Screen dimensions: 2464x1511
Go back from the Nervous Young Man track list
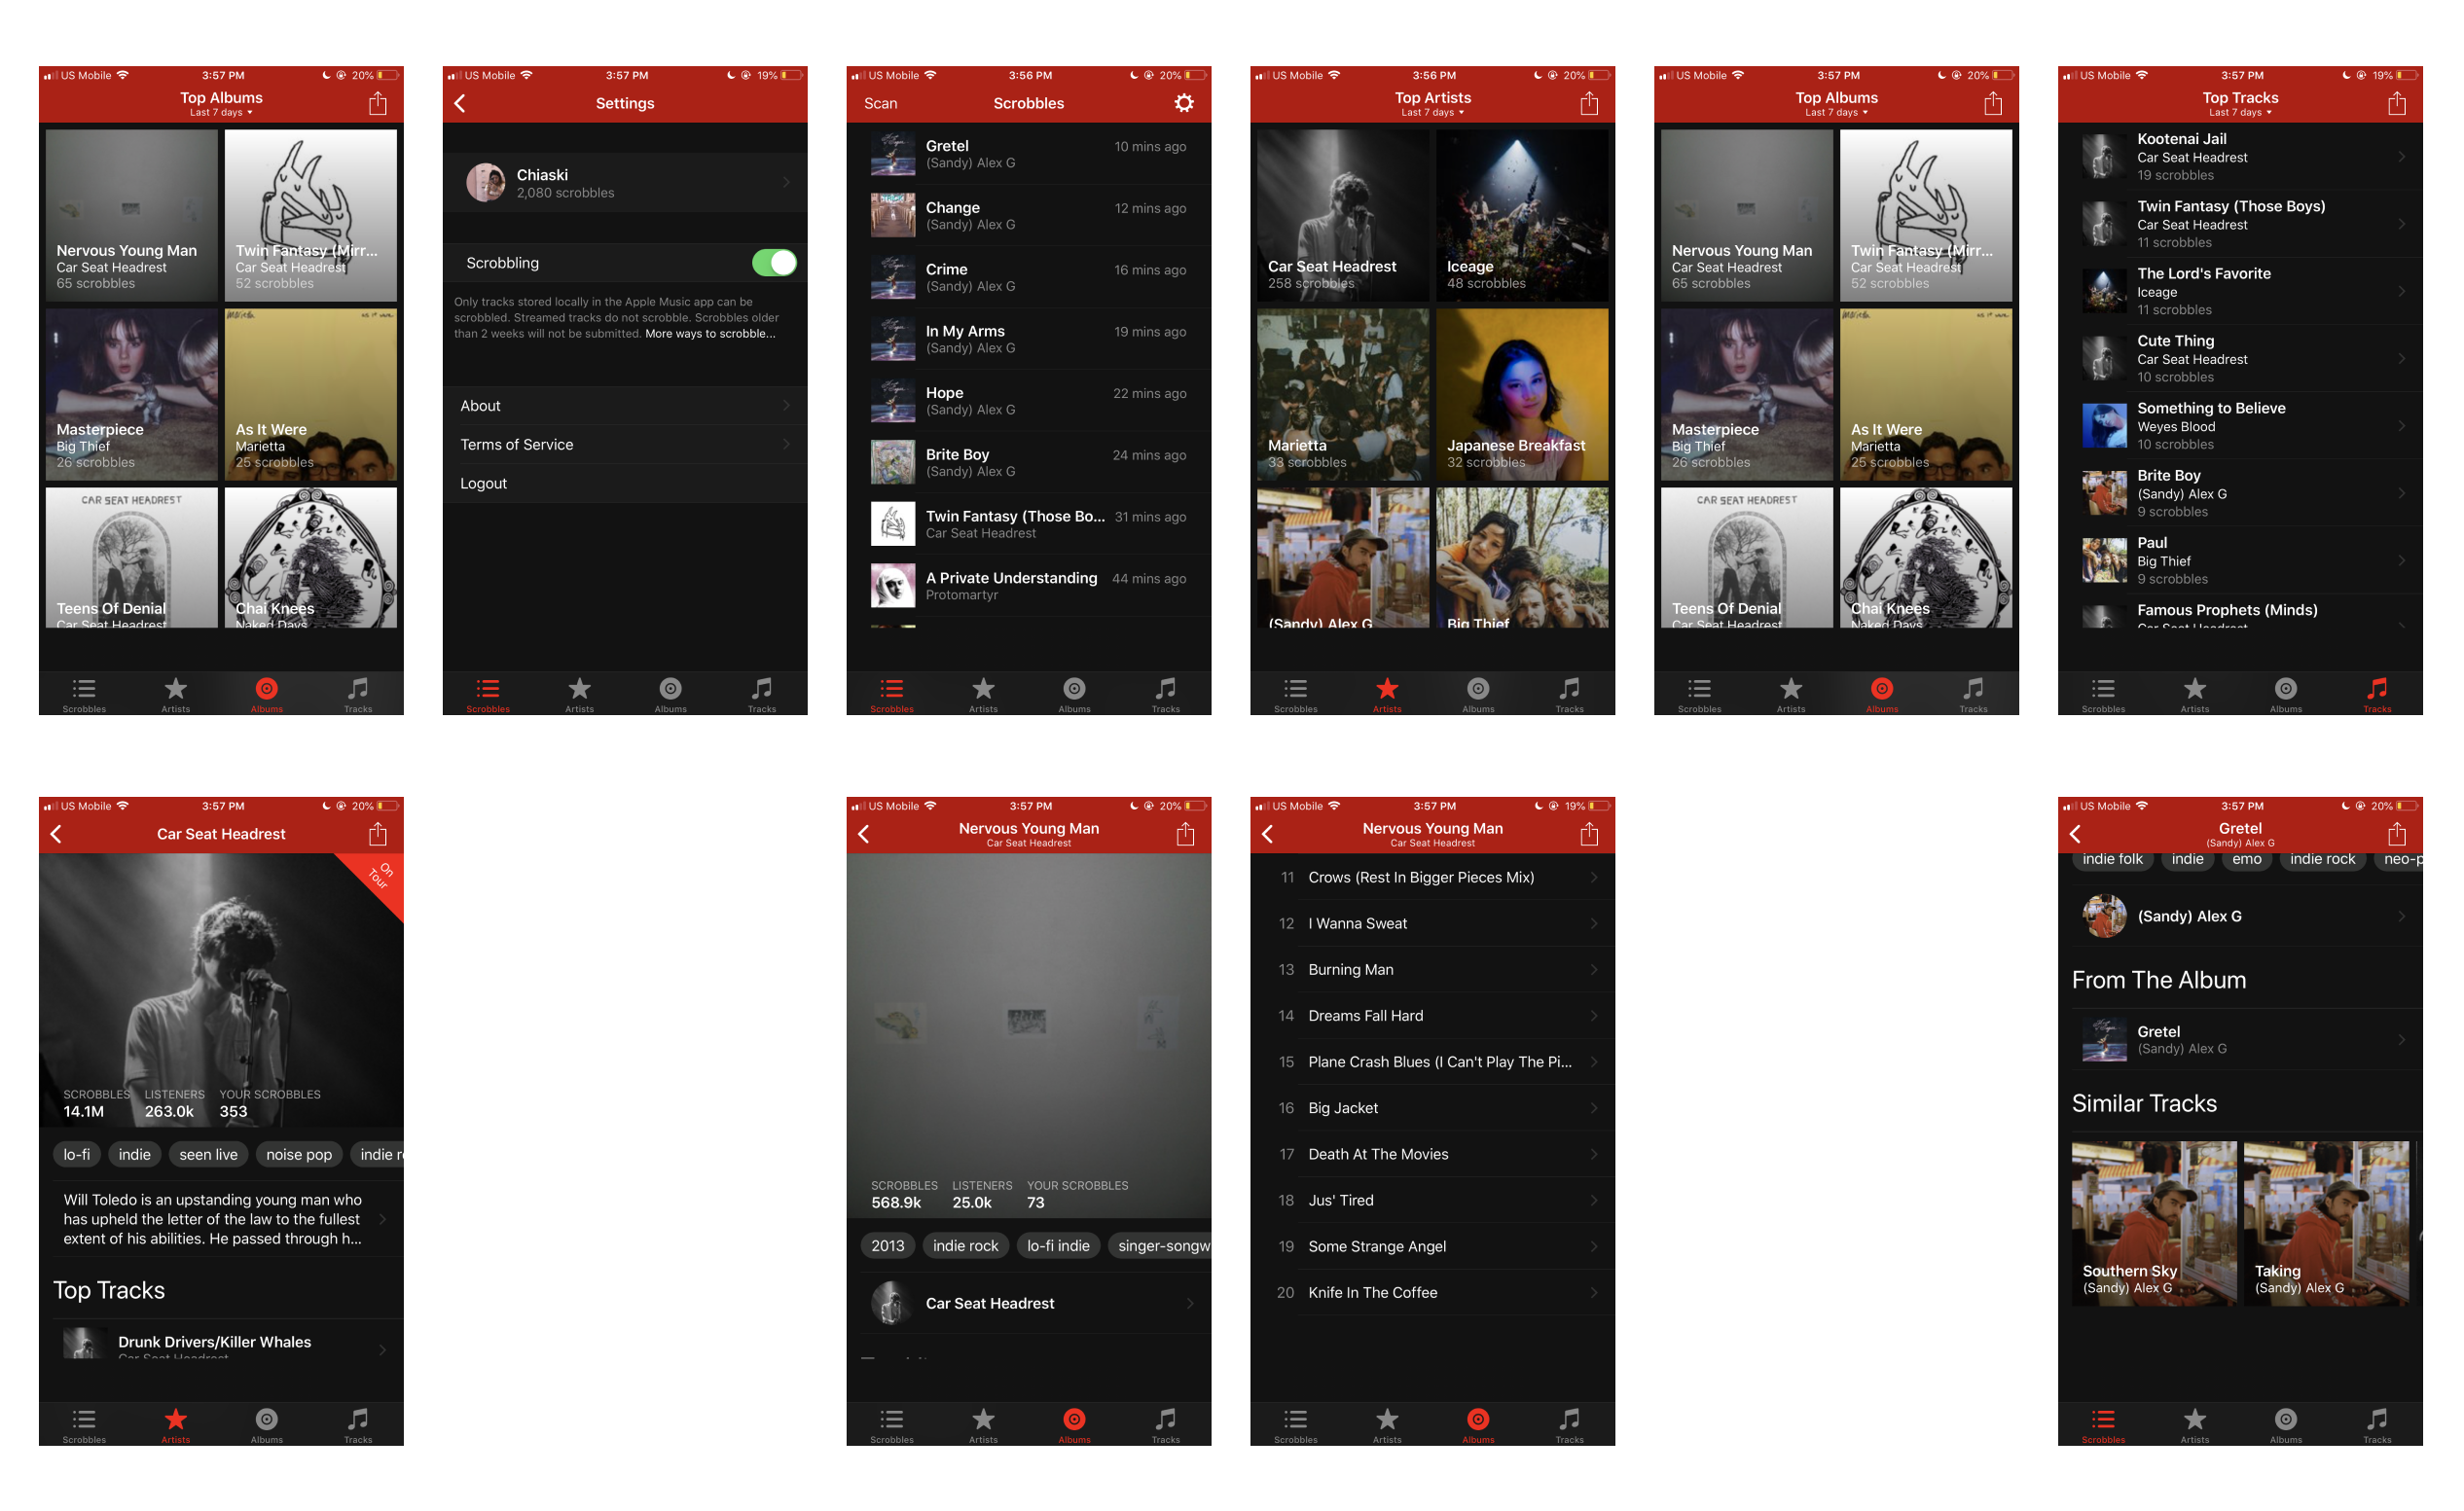[1267, 834]
